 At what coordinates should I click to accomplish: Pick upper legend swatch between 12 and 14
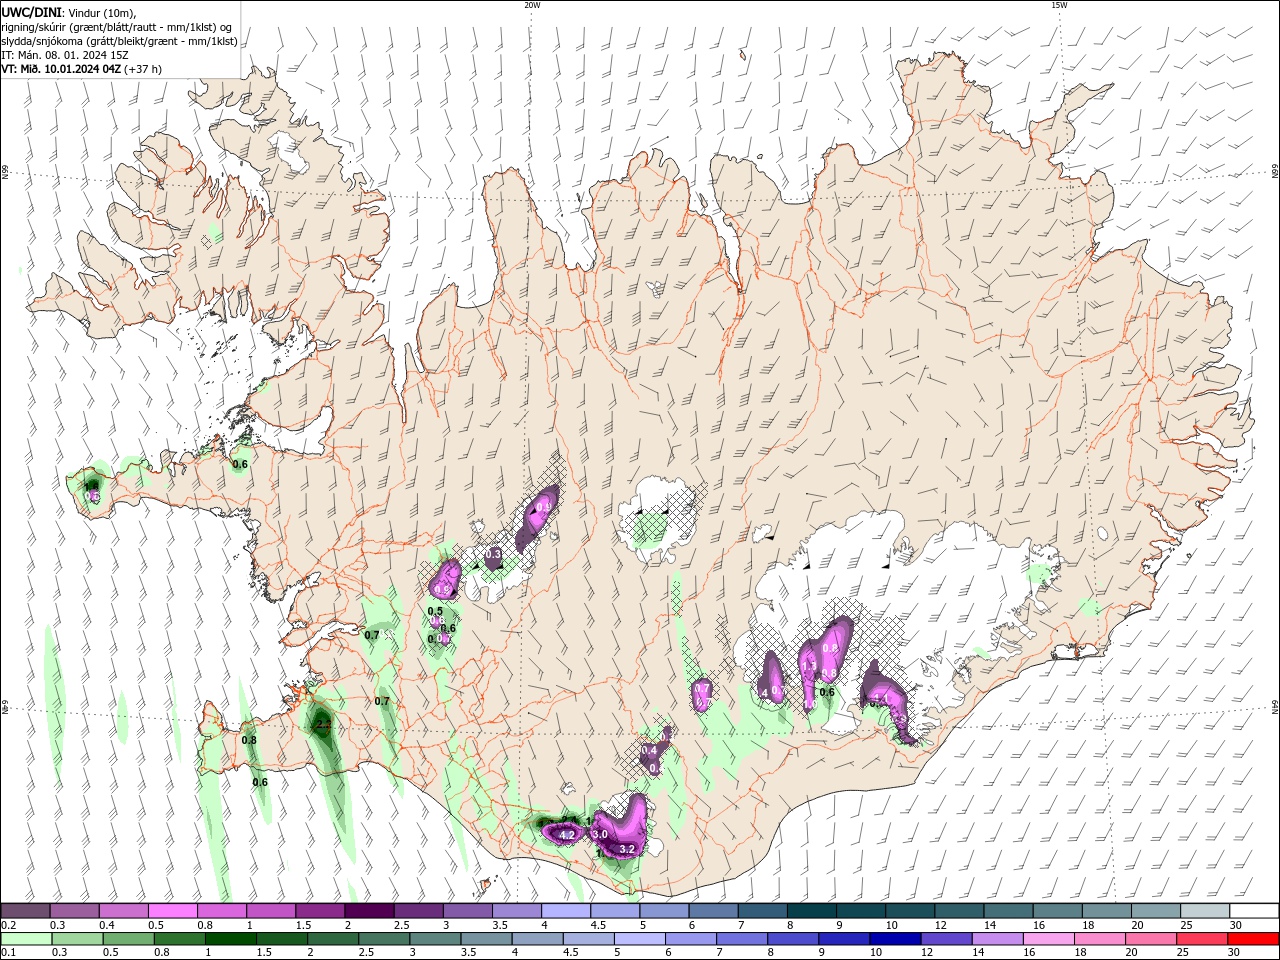coord(959,911)
